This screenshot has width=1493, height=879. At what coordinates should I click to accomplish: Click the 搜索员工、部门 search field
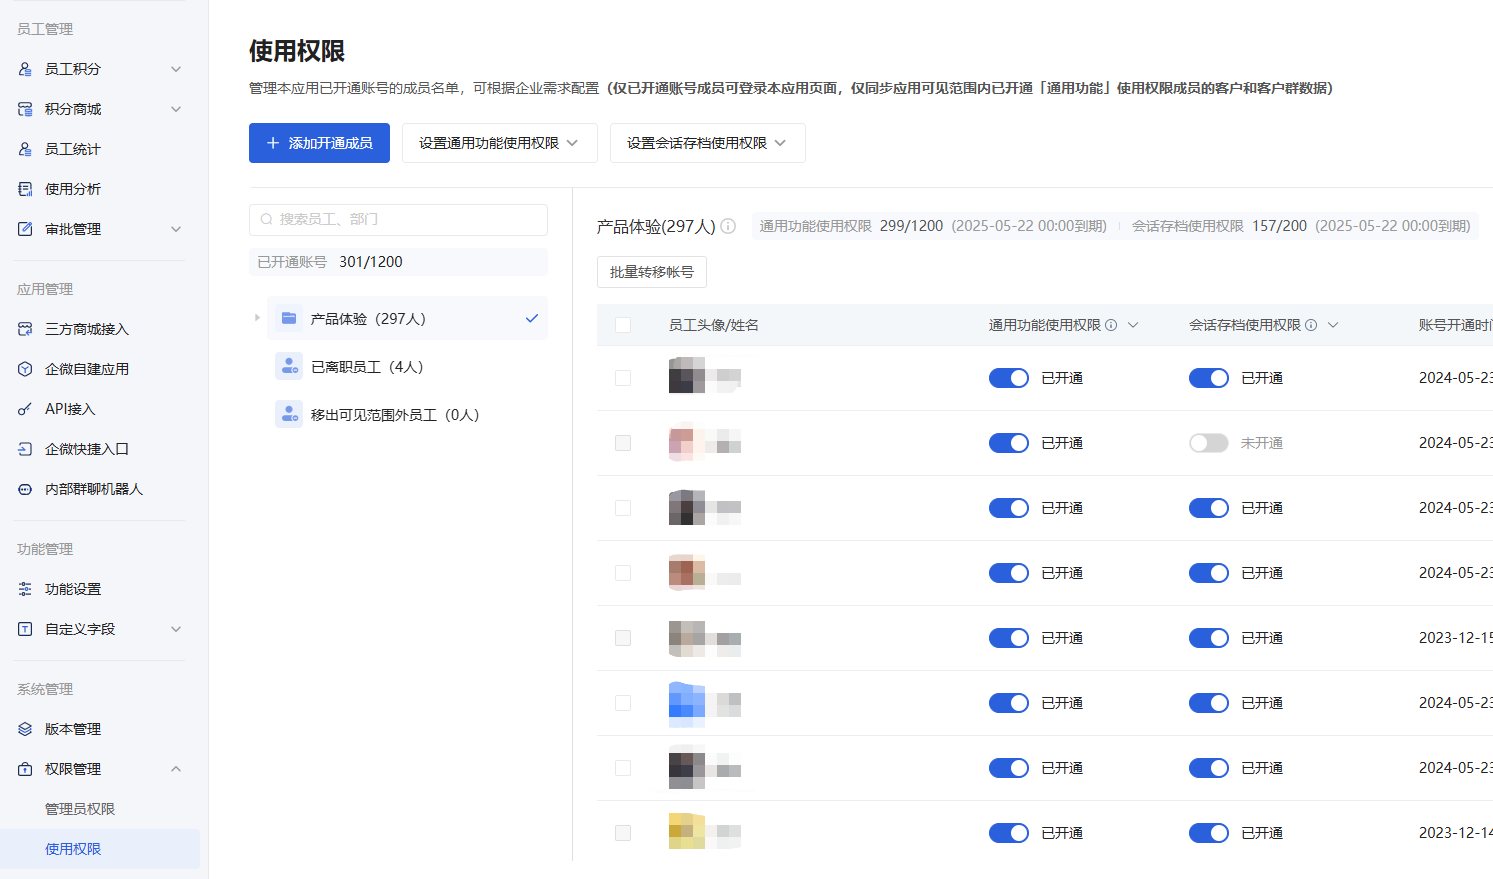coord(398,220)
